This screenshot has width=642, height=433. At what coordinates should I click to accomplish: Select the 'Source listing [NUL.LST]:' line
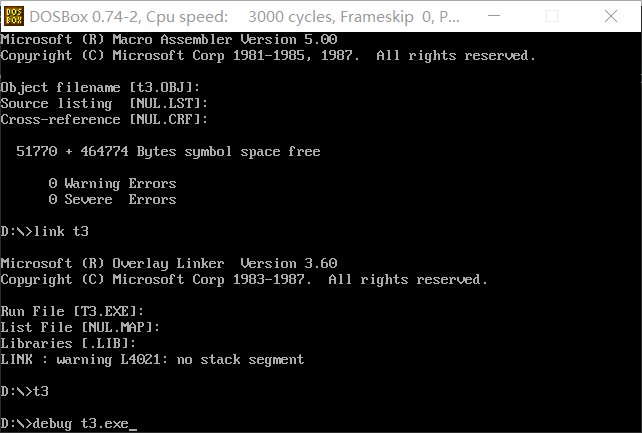point(104,104)
